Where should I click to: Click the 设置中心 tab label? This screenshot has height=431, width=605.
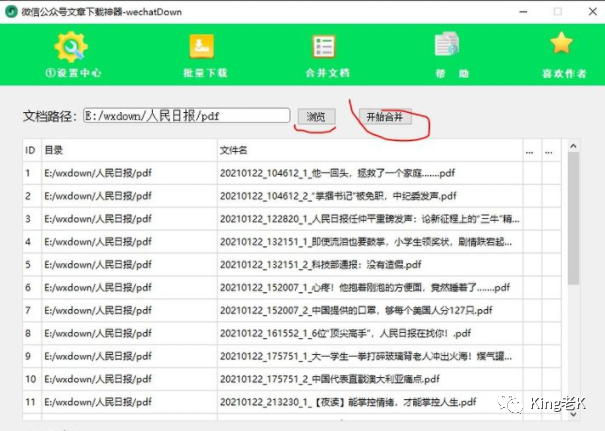(73, 73)
